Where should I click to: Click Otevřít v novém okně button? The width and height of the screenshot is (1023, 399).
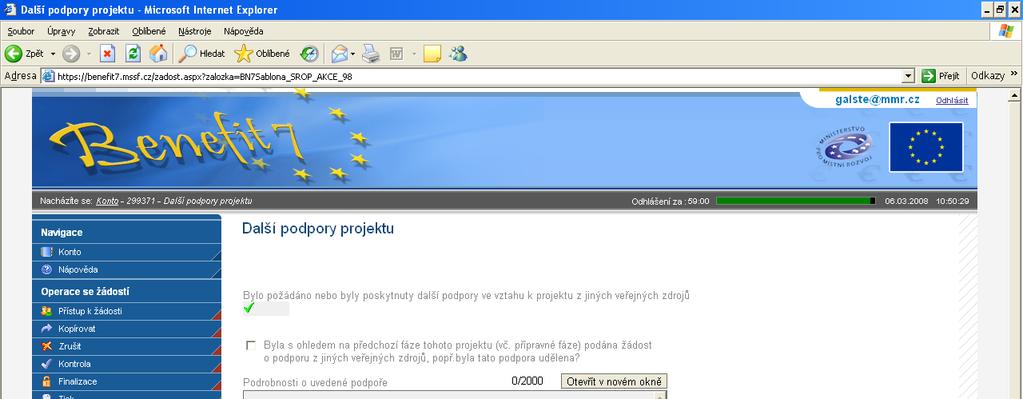pos(614,381)
